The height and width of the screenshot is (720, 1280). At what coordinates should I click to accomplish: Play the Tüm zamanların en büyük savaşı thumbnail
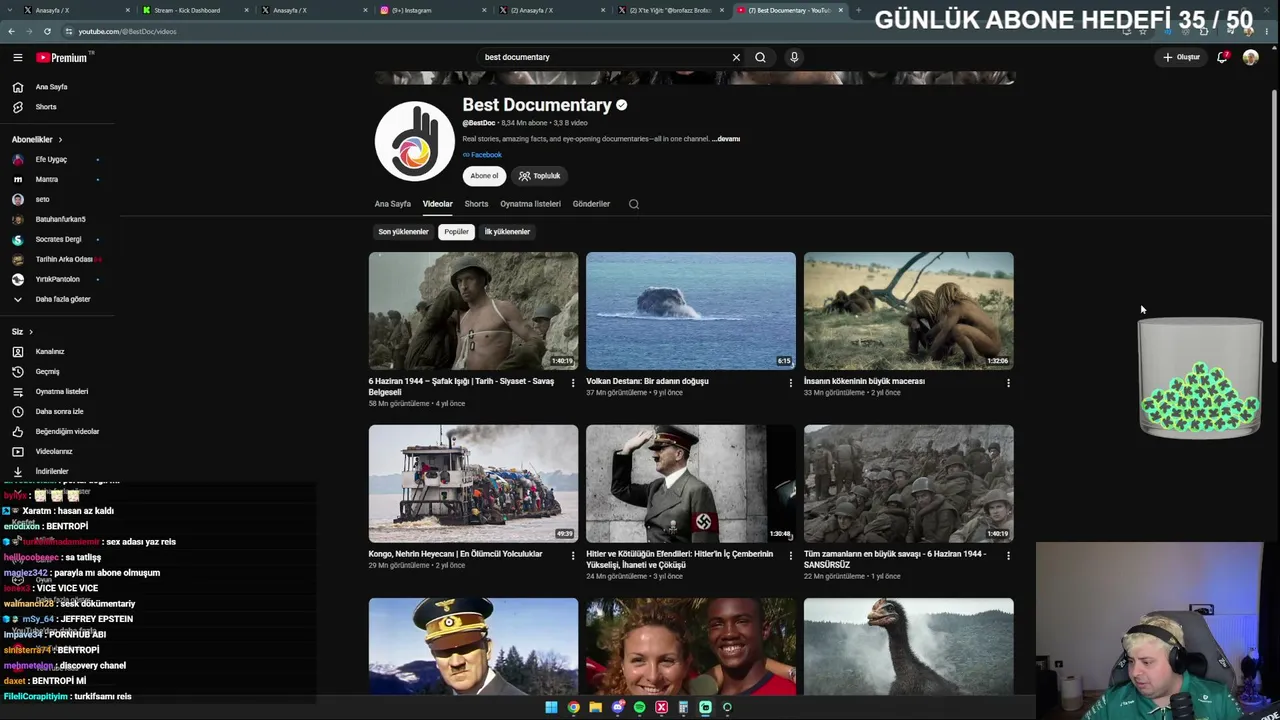click(908, 484)
